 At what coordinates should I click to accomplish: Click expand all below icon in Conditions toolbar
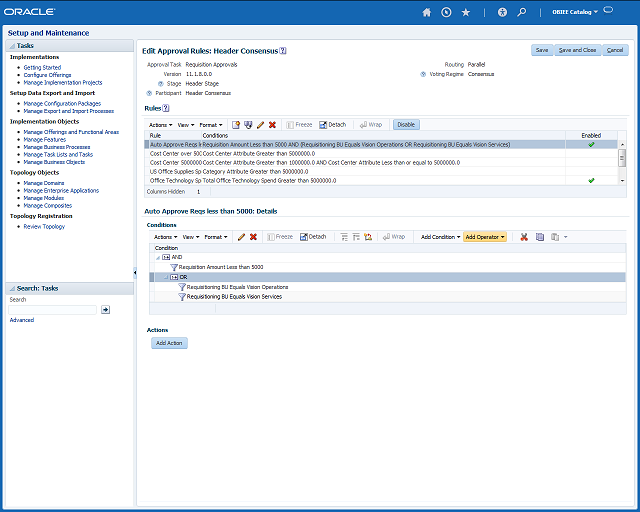point(356,237)
